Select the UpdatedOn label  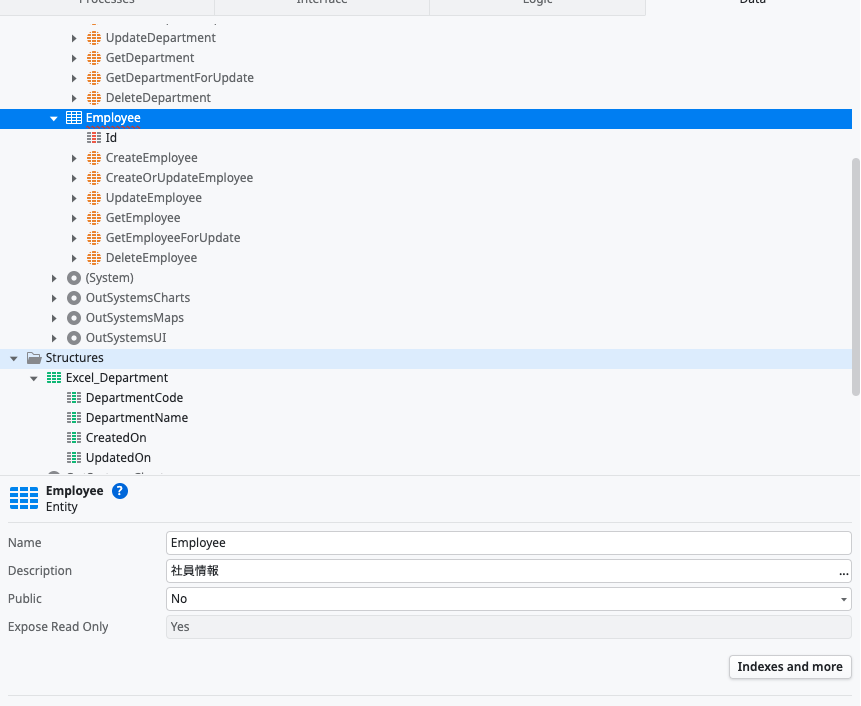tap(118, 458)
